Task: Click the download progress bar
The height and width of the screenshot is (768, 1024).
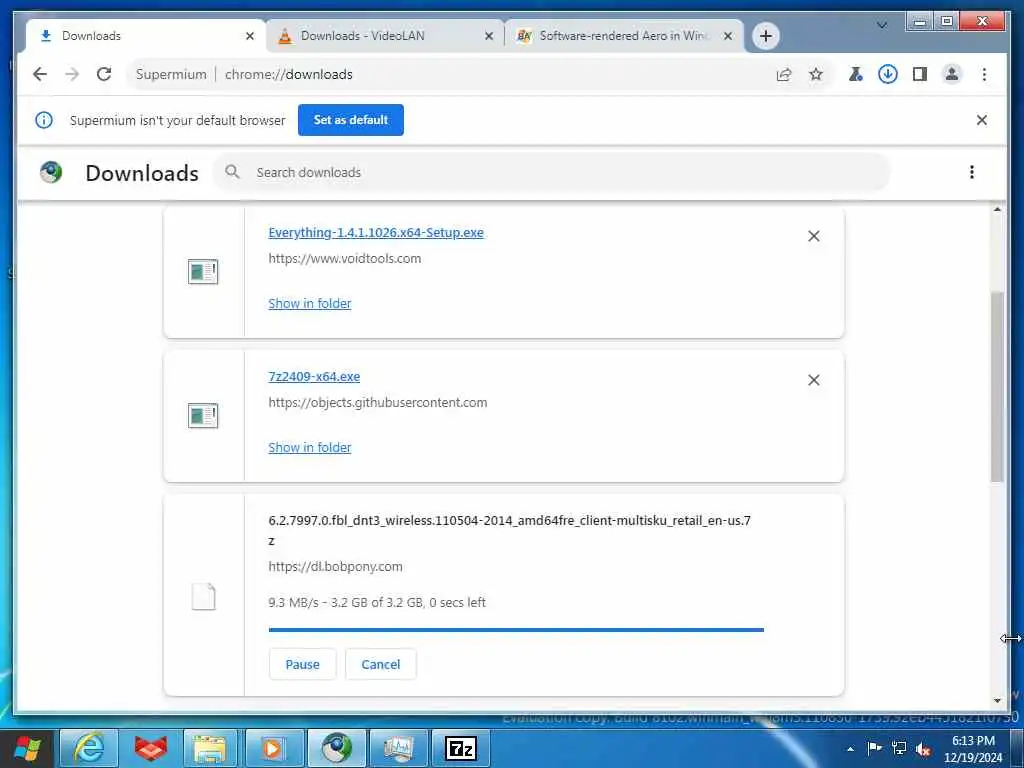Action: pos(516,630)
